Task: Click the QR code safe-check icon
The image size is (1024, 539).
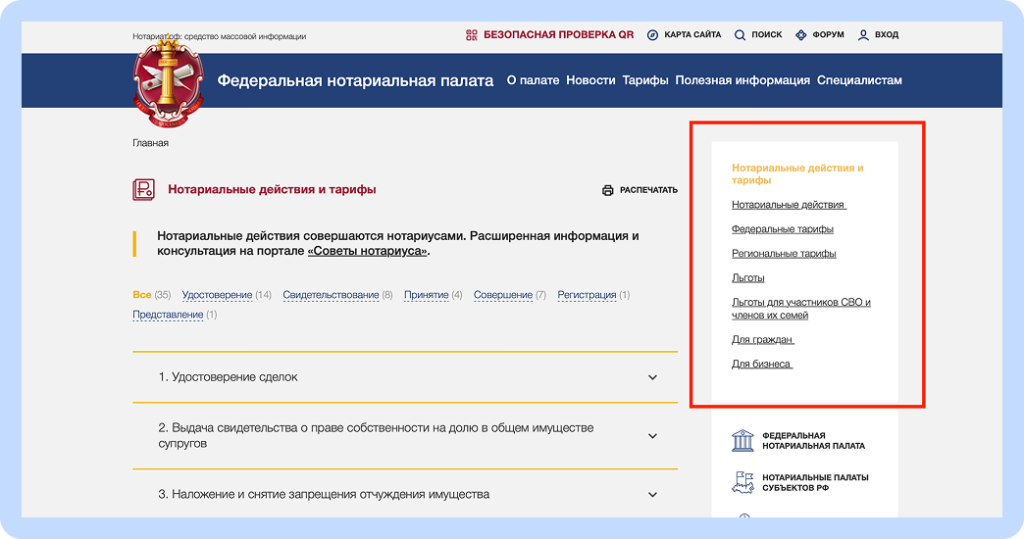Action: [x=472, y=35]
